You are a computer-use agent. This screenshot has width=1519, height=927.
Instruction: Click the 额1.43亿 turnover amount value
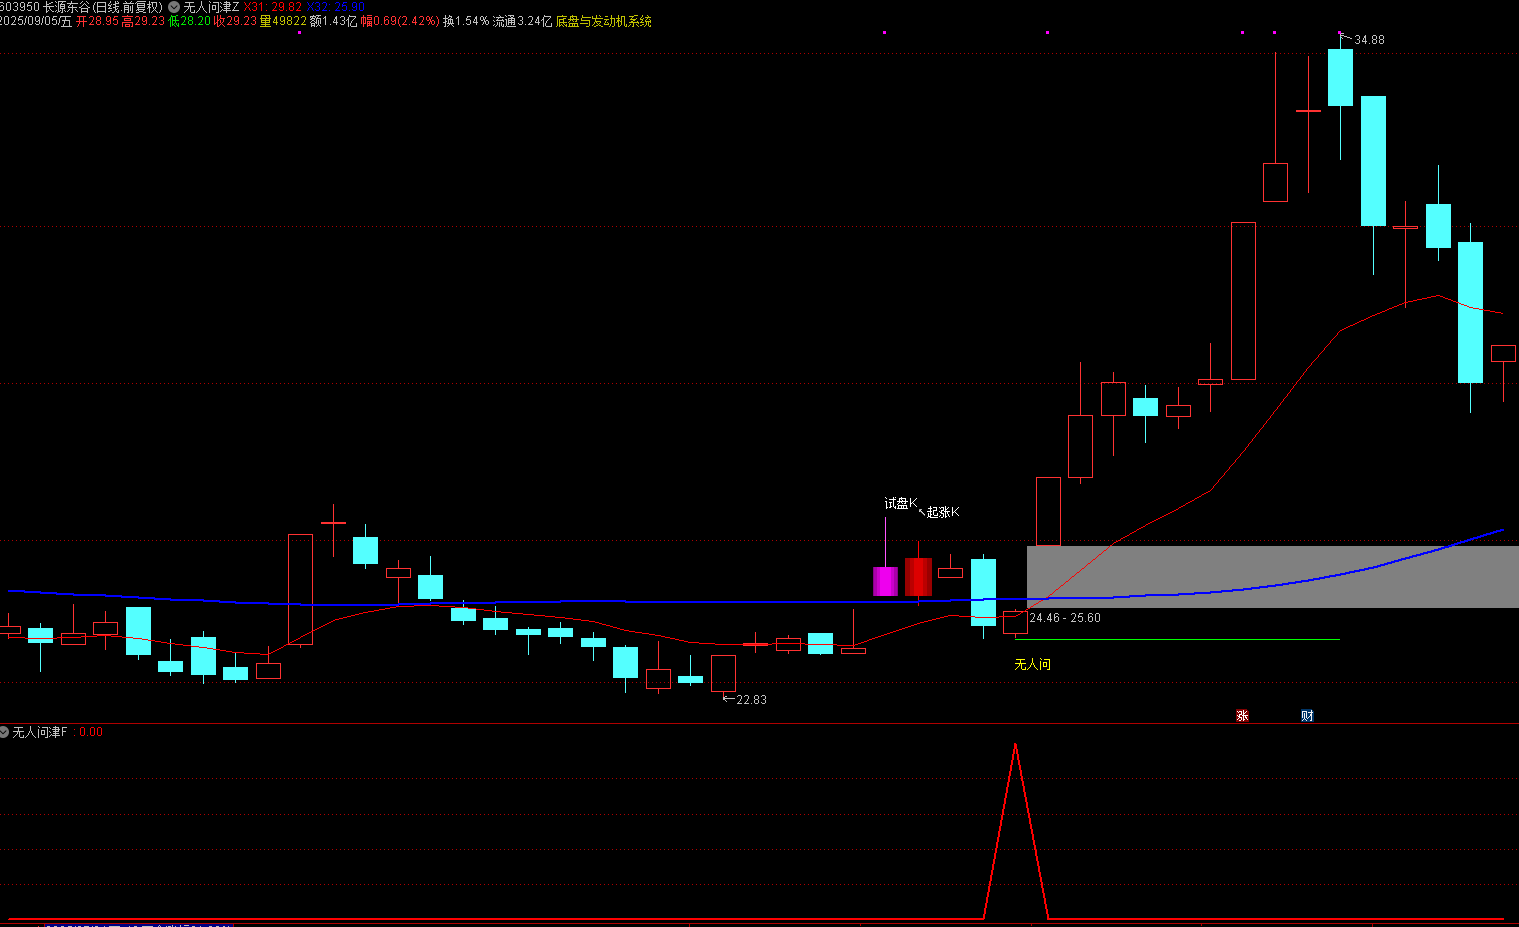coord(334,21)
